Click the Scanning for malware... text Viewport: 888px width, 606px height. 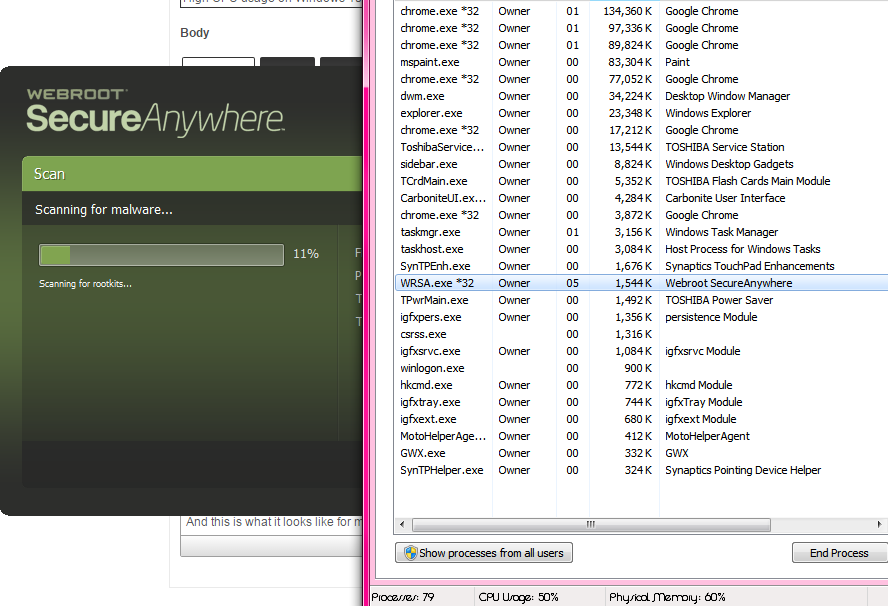(x=104, y=210)
